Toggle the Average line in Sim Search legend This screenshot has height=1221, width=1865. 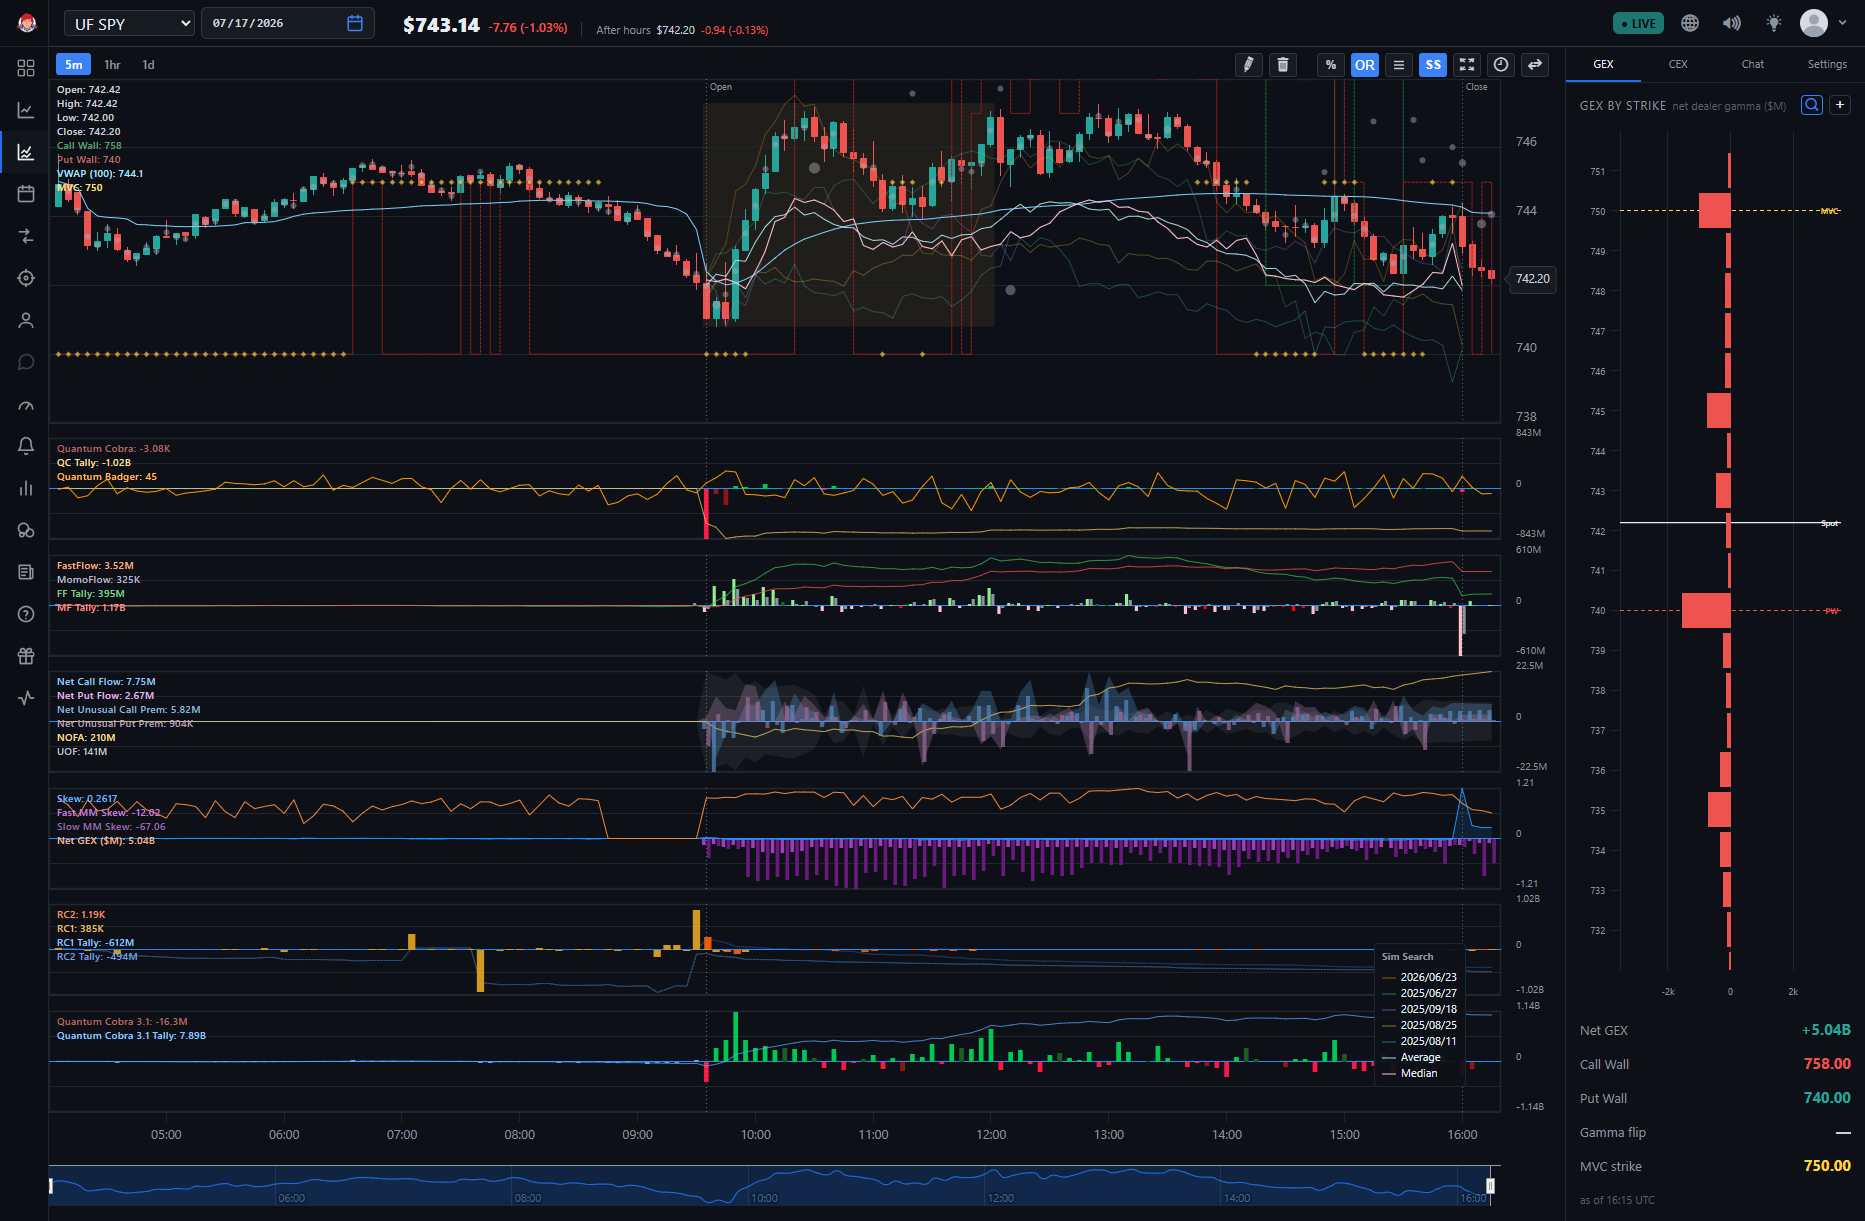[x=1412, y=1057]
